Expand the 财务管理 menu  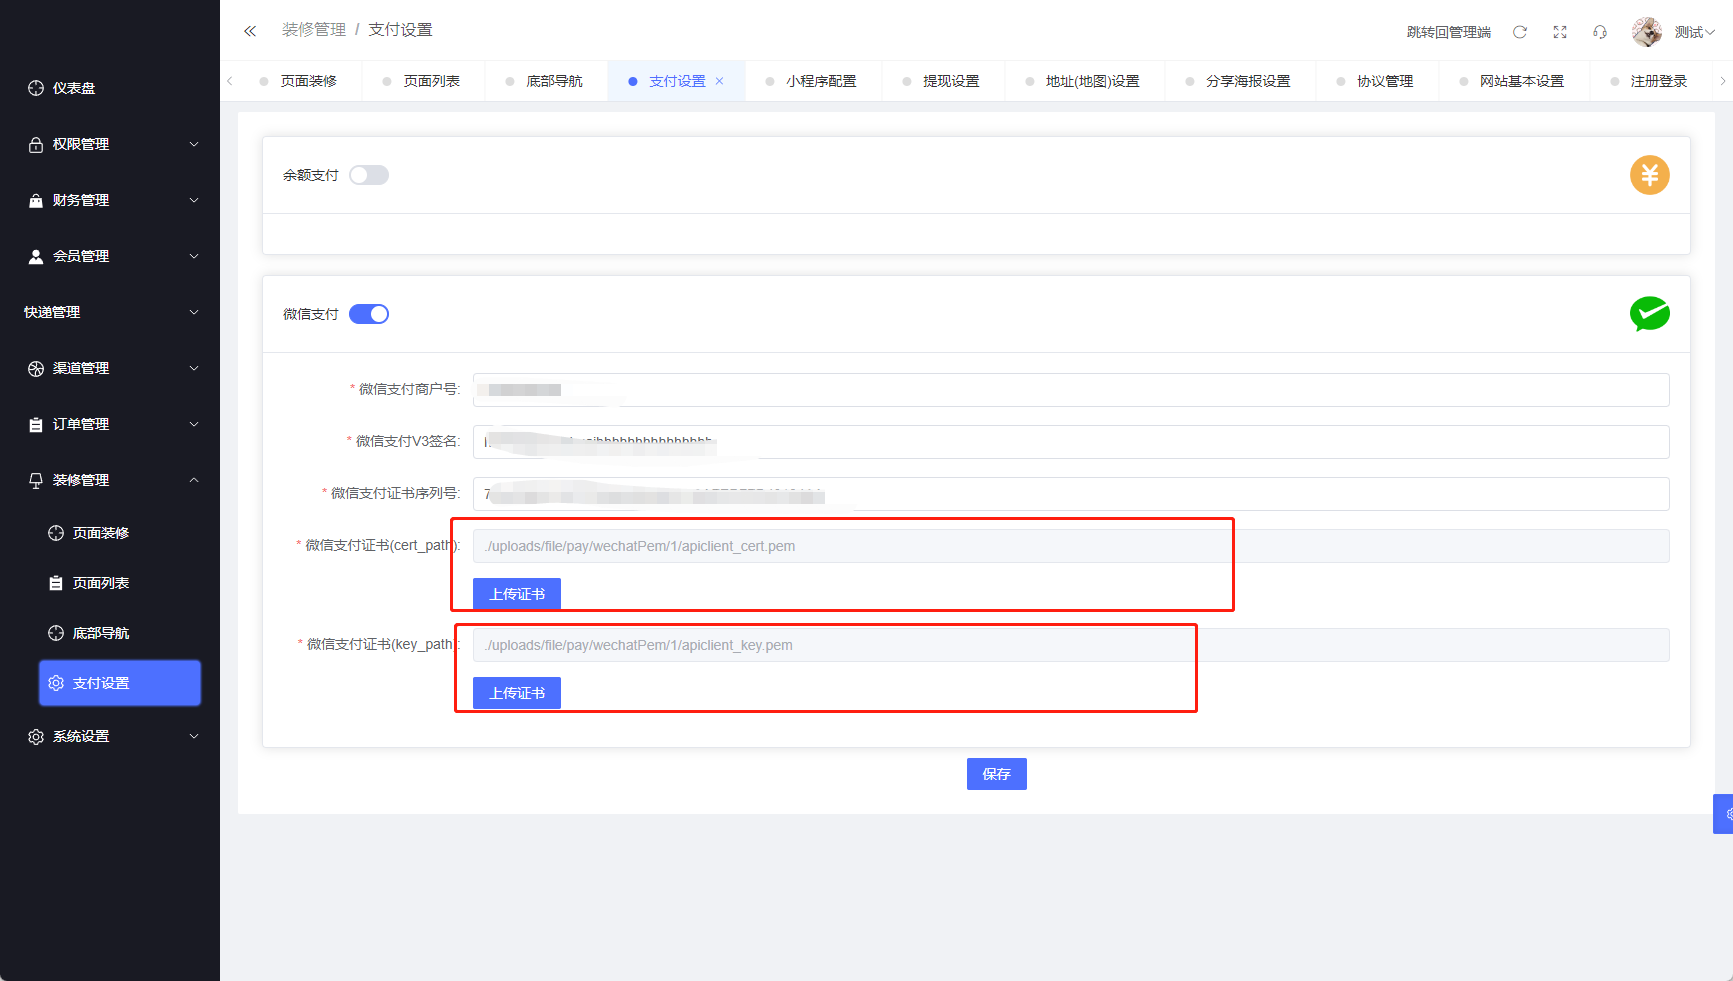(110, 200)
